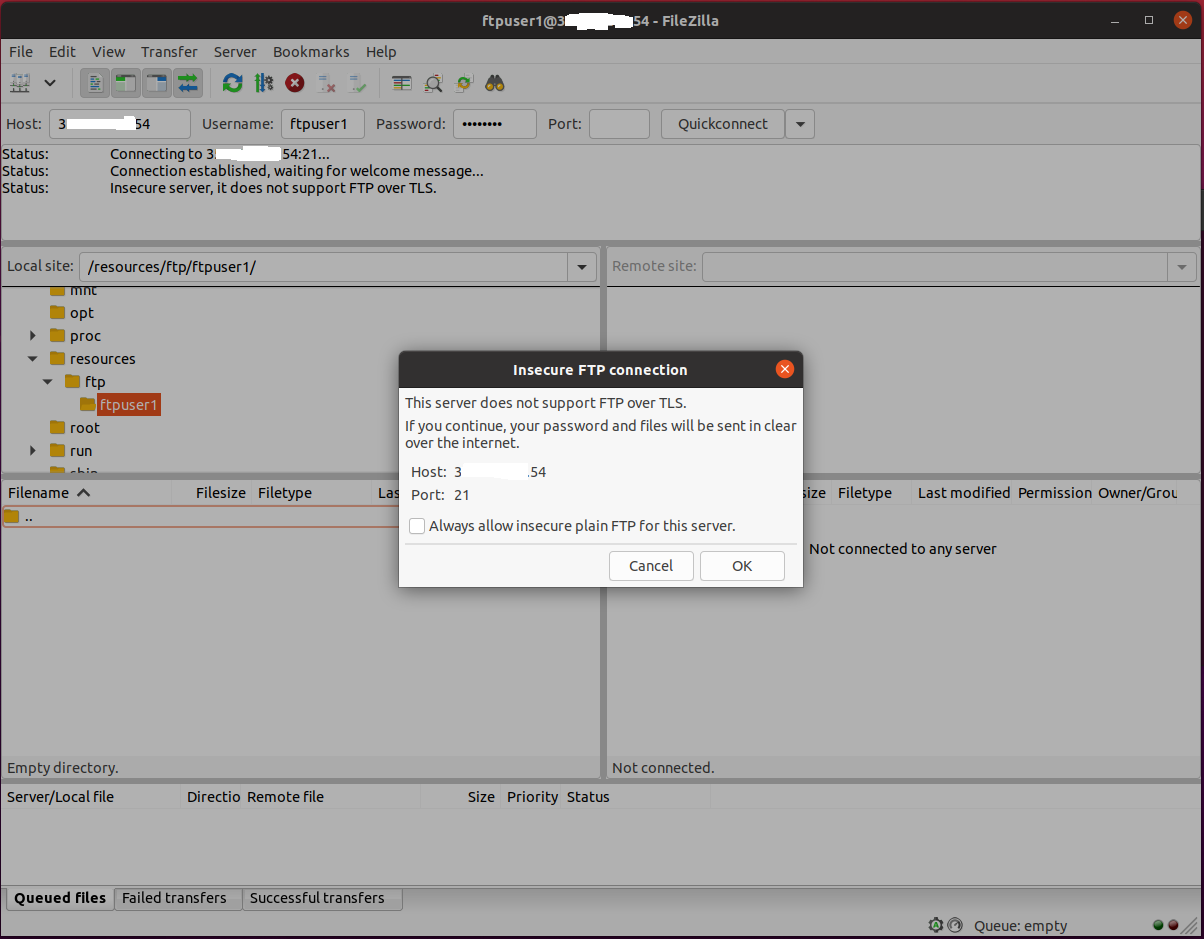Click the speed limits gauge icon
Image resolution: width=1204 pixels, height=939 pixels.
tap(955, 925)
